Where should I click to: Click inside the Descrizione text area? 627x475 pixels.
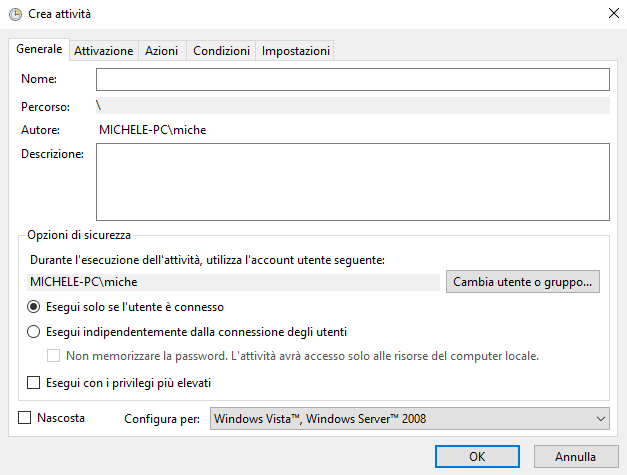coord(353,182)
